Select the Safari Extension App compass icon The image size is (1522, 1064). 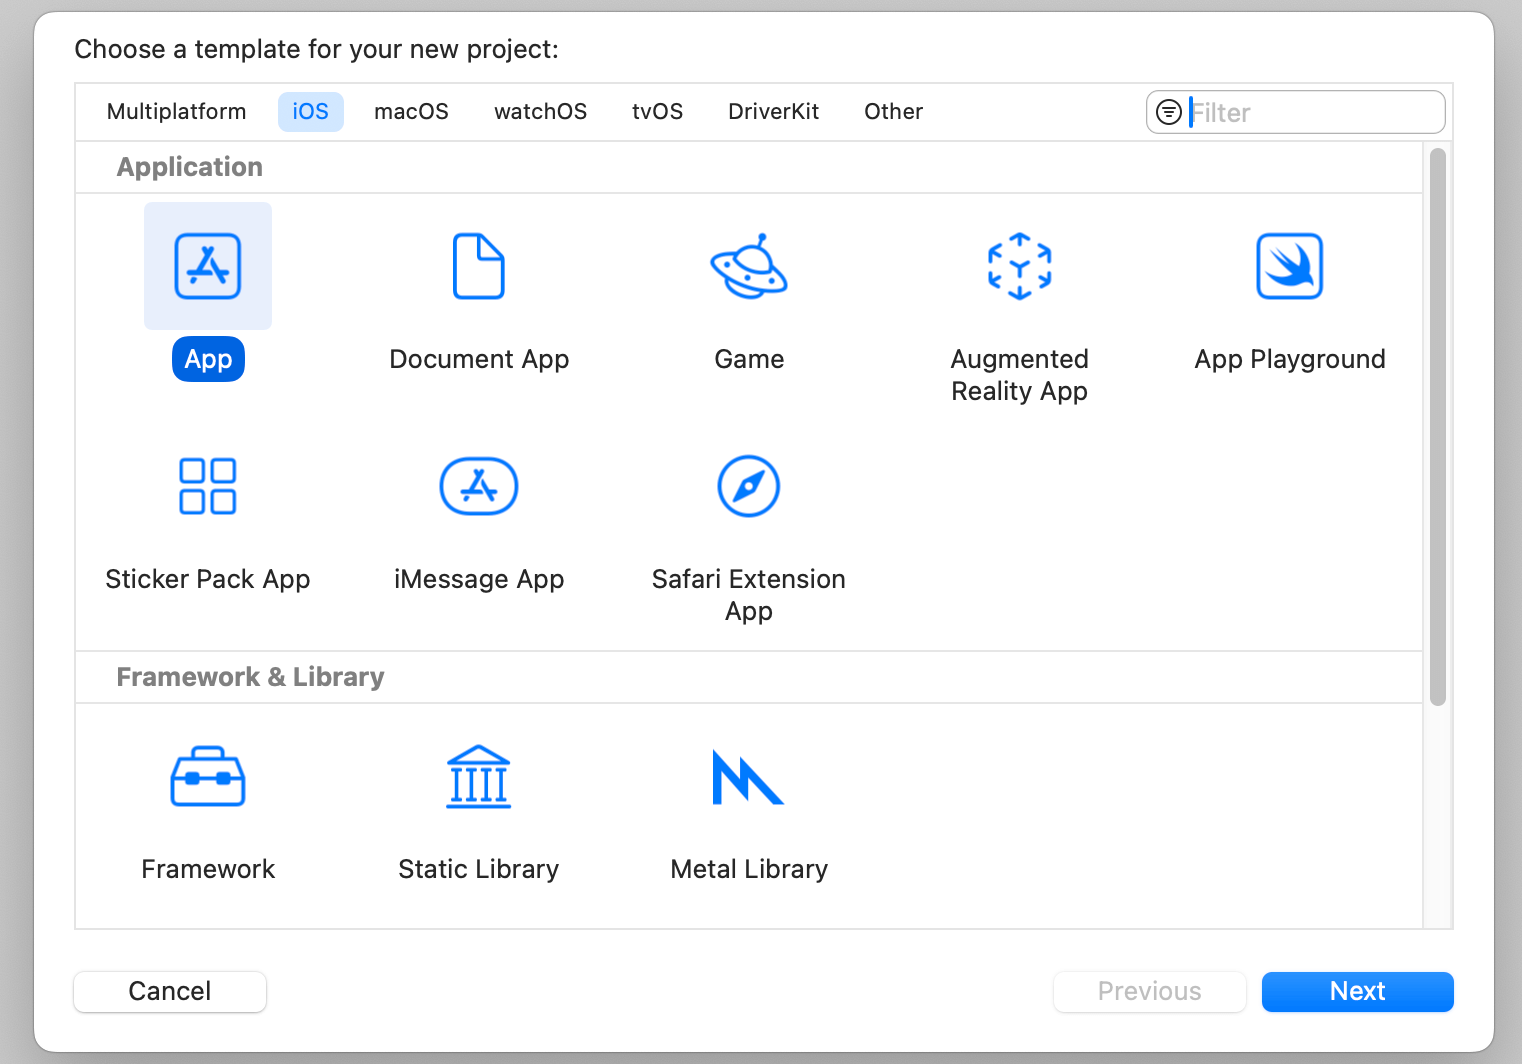[749, 486]
